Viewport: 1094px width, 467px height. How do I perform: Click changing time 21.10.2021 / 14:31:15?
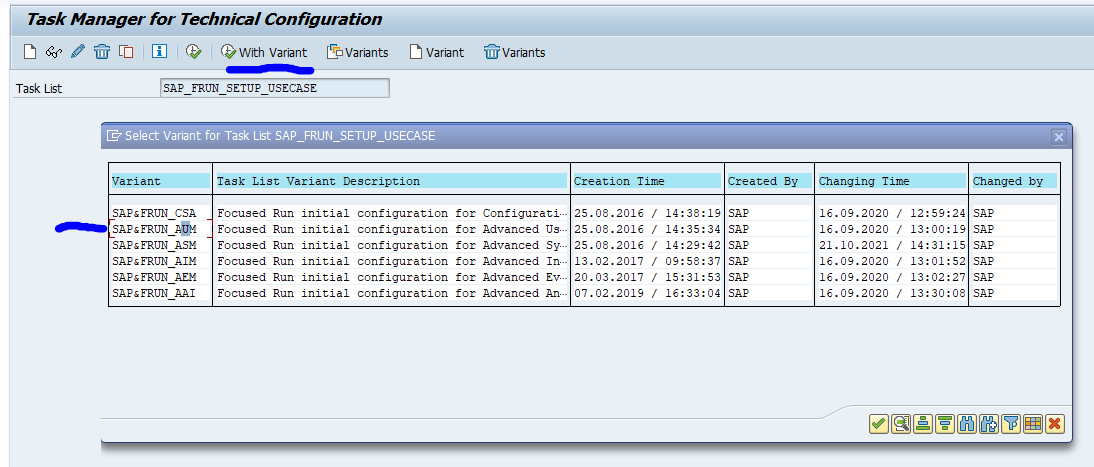pos(891,245)
